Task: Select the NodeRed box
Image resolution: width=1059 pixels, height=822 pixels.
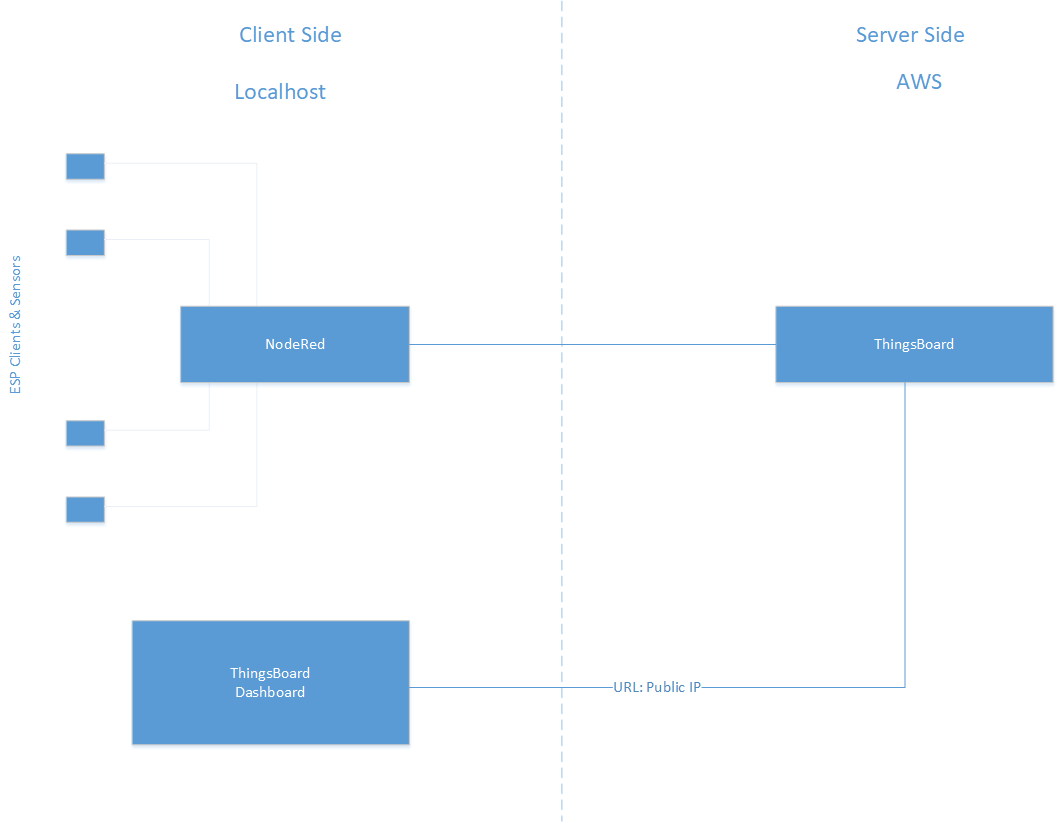Action: pyautogui.click(x=294, y=344)
